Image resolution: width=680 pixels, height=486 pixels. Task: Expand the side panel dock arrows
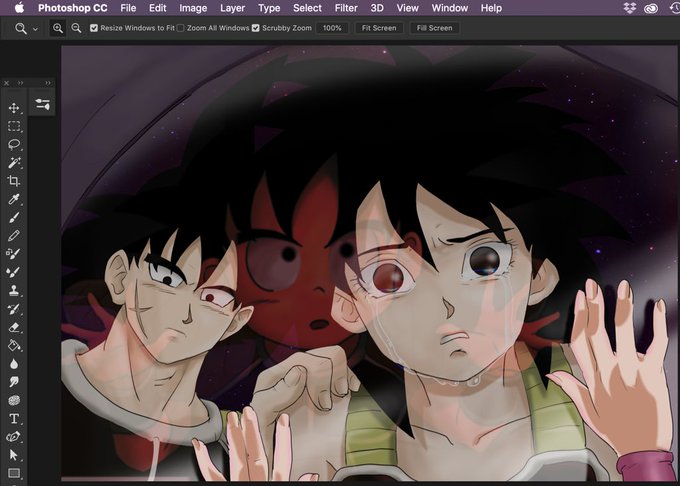click(x=48, y=83)
